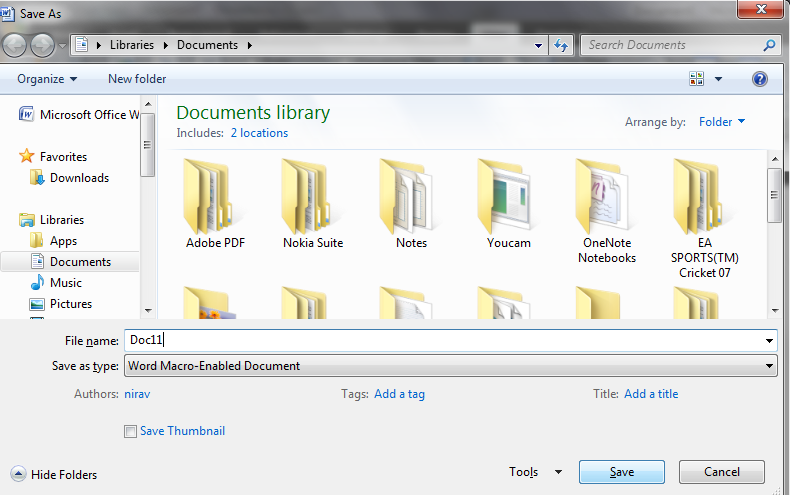Image resolution: width=790 pixels, height=495 pixels.
Task: Click the Save button
Action: pos(622,472)
